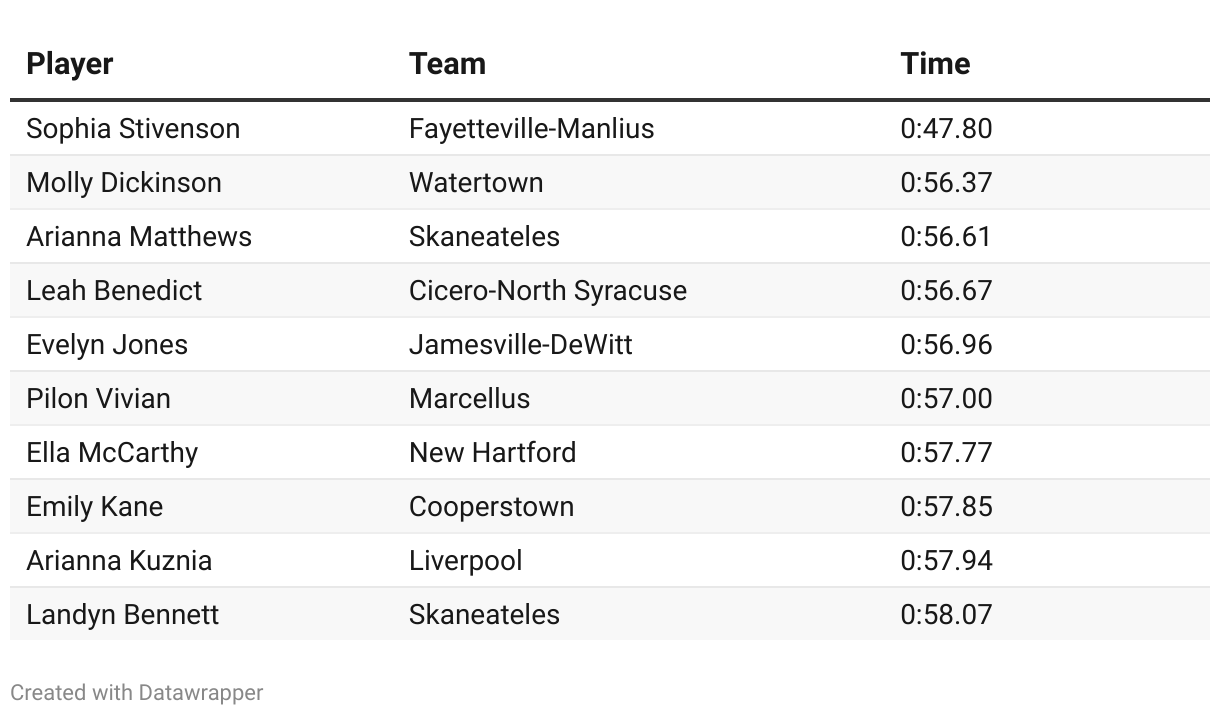Select the New Hartford team cell
This screenshot has height=716, width=1220.
click(x=492, y=453)
